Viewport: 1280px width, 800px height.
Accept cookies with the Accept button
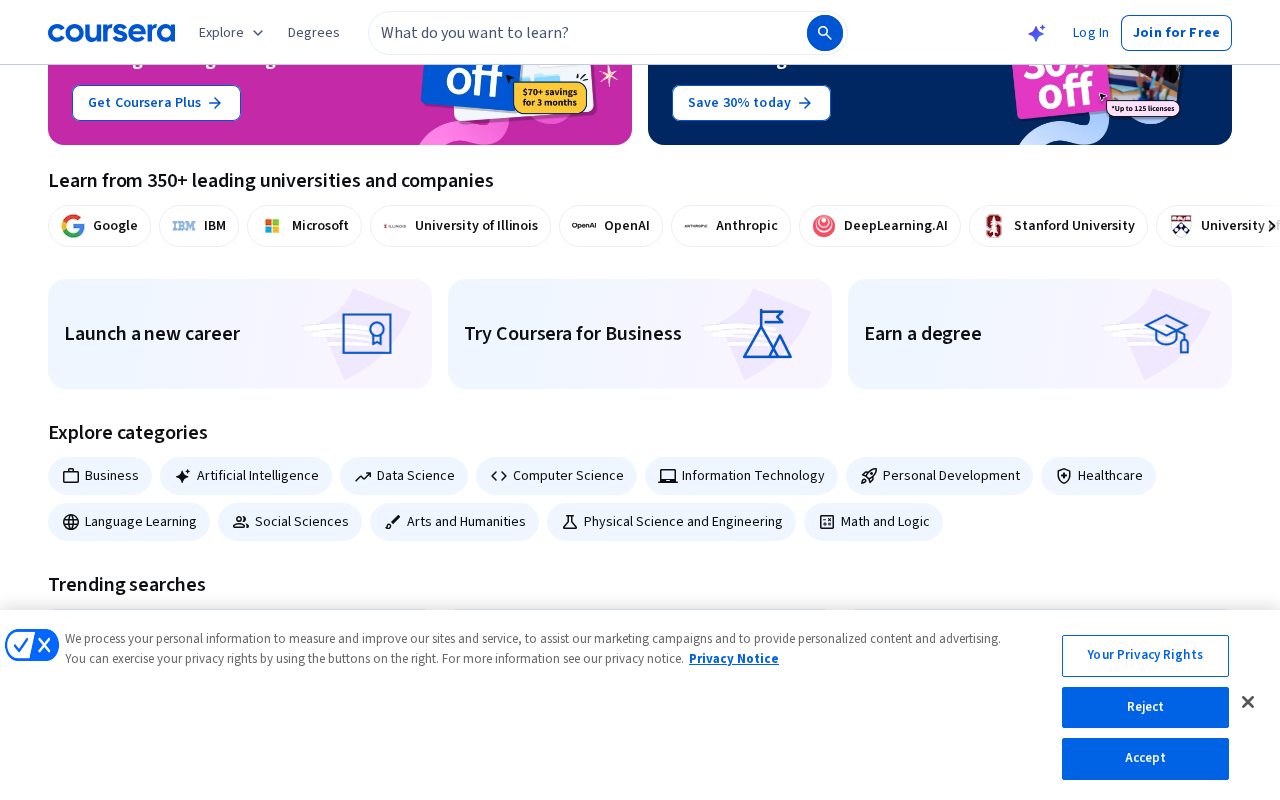coord(1145,759)
